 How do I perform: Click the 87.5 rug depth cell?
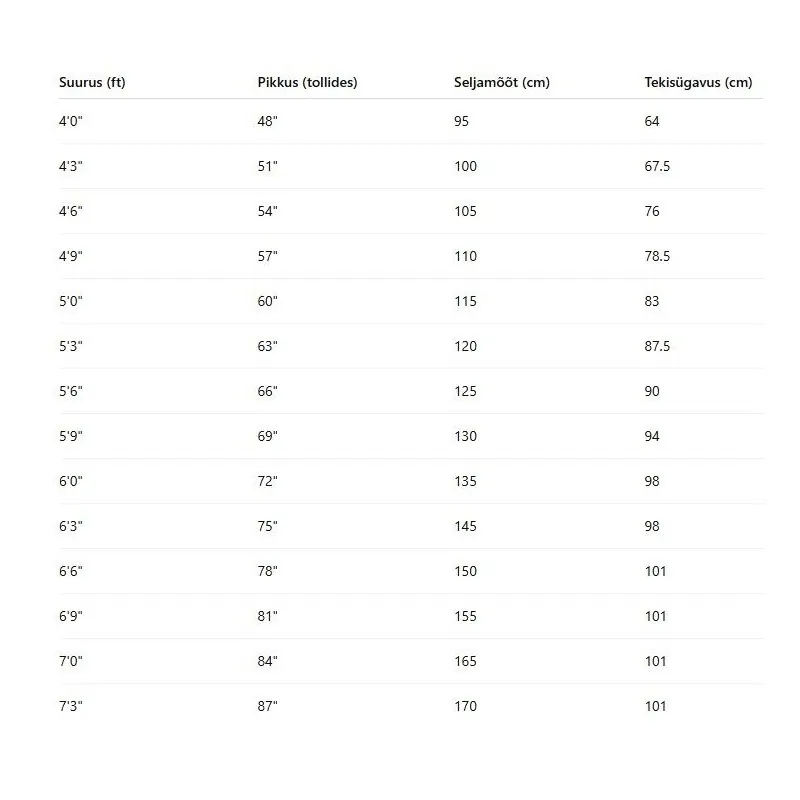(x=657, y=346)
